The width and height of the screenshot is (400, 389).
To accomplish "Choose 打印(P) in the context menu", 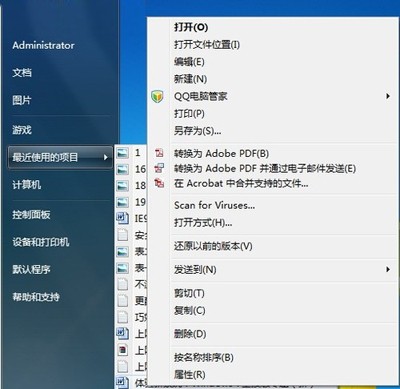I will pyautogui.click(x=189, y=114).
